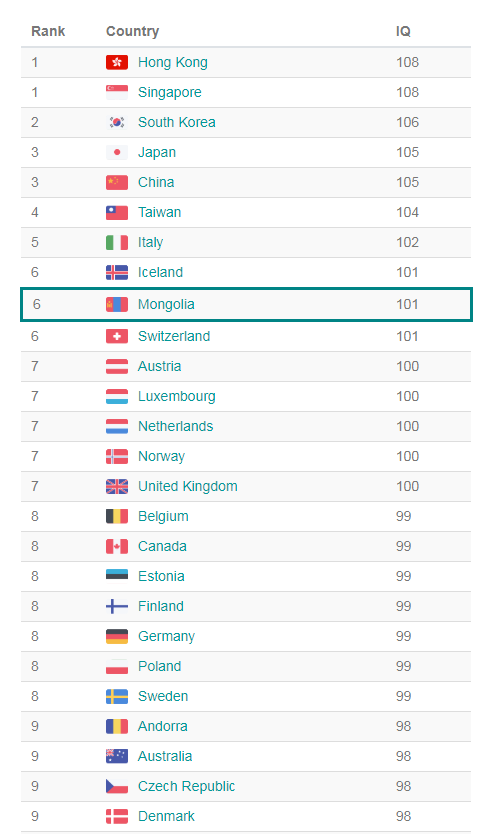Click the Czech Republic flag icon
Image resolution: width=481 pixels, height=834 pixels.
click(x=117, y=786)
